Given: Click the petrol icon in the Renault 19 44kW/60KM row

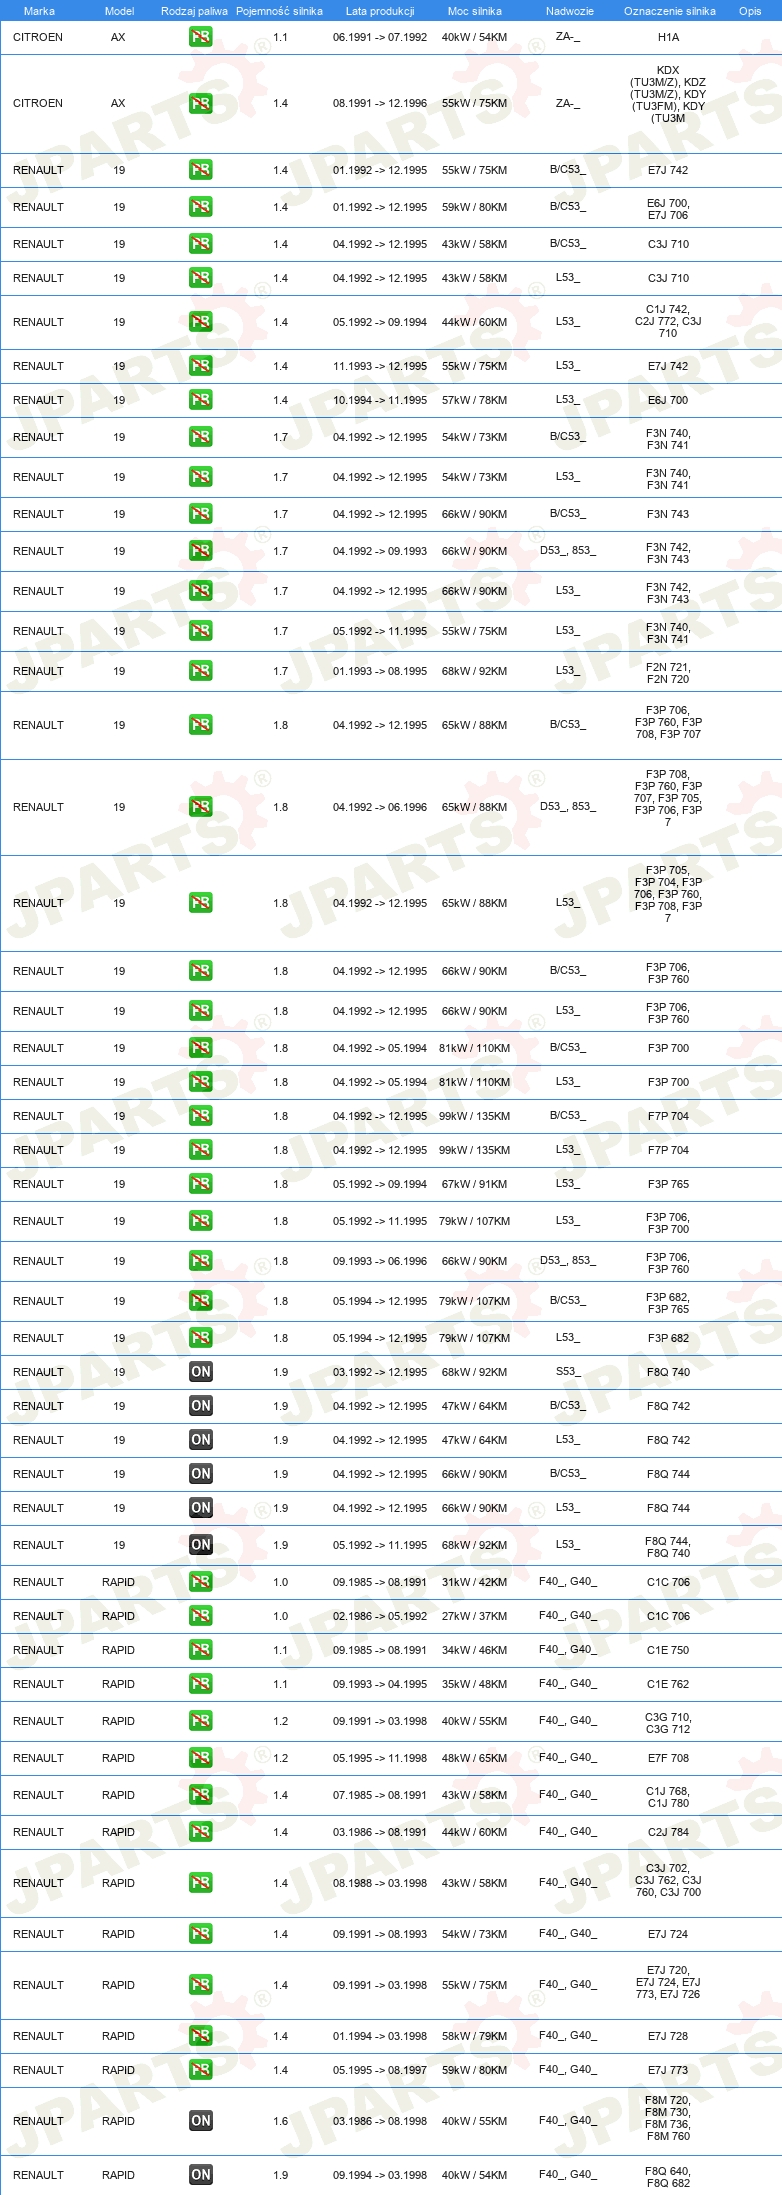Looking at the screenshot, I should point(200,322).
